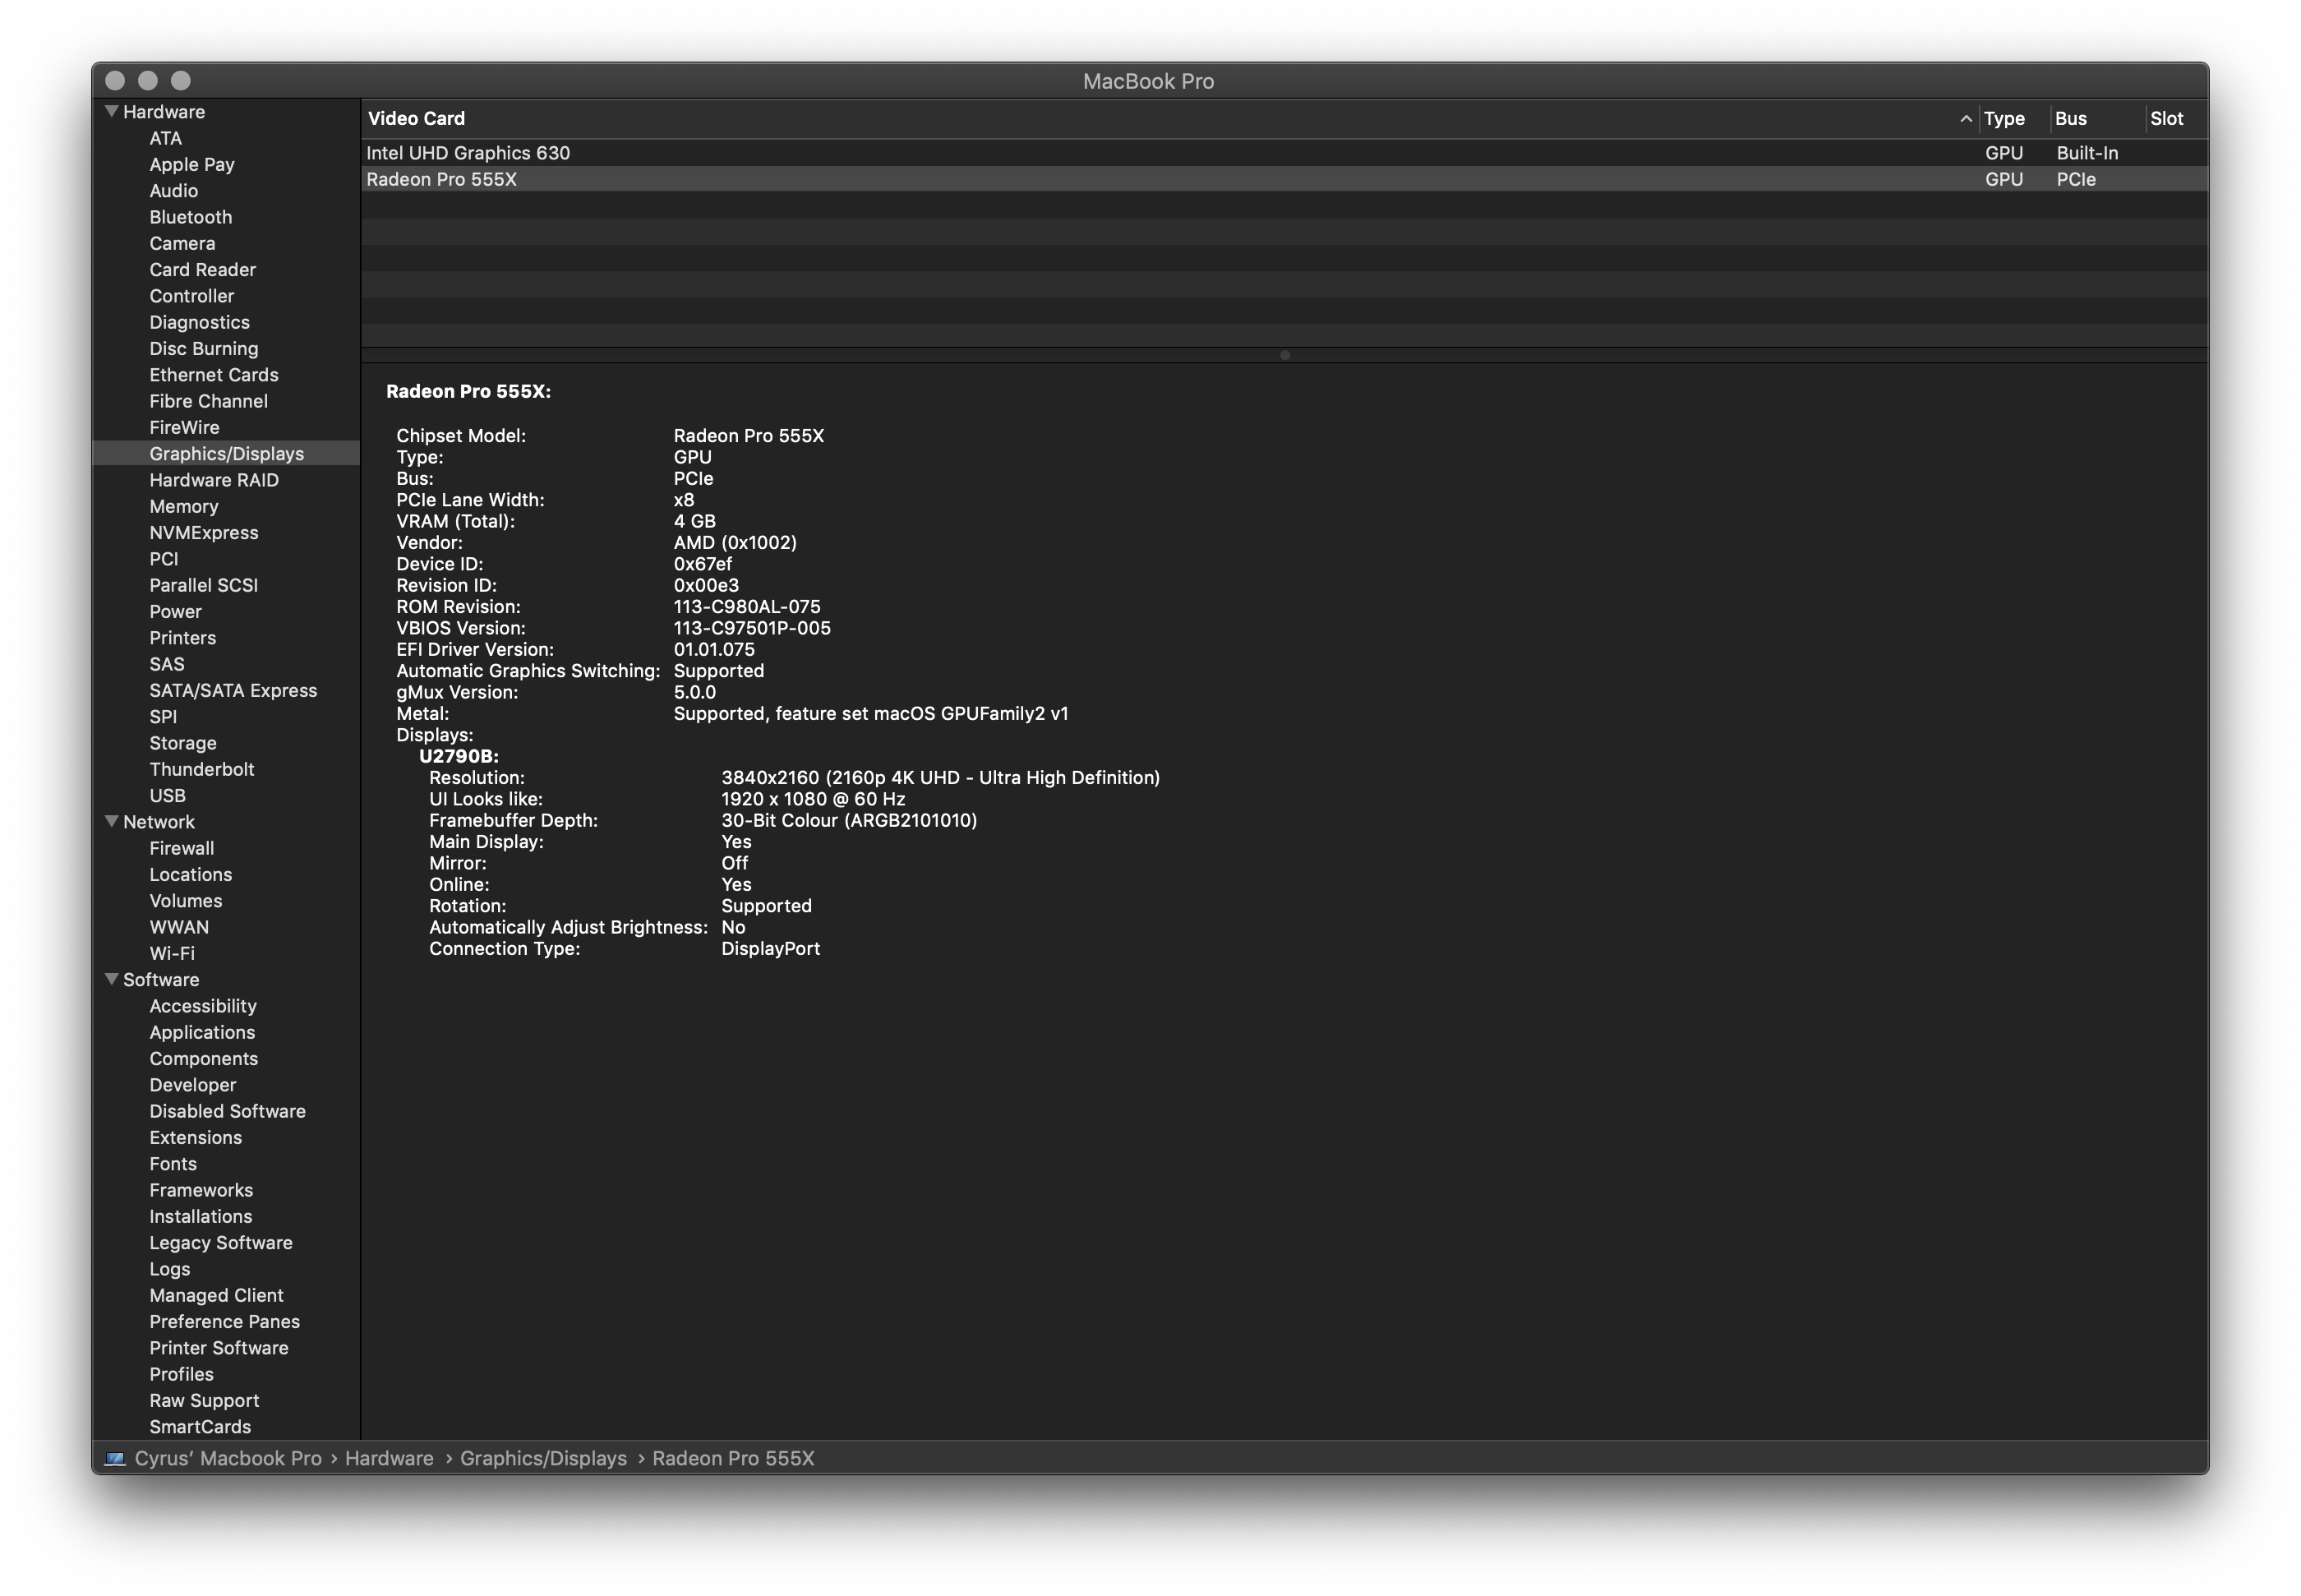Click Radeon Pro 555X in path bar
The image size is (2301, 1596).
tap(733, 1458)
